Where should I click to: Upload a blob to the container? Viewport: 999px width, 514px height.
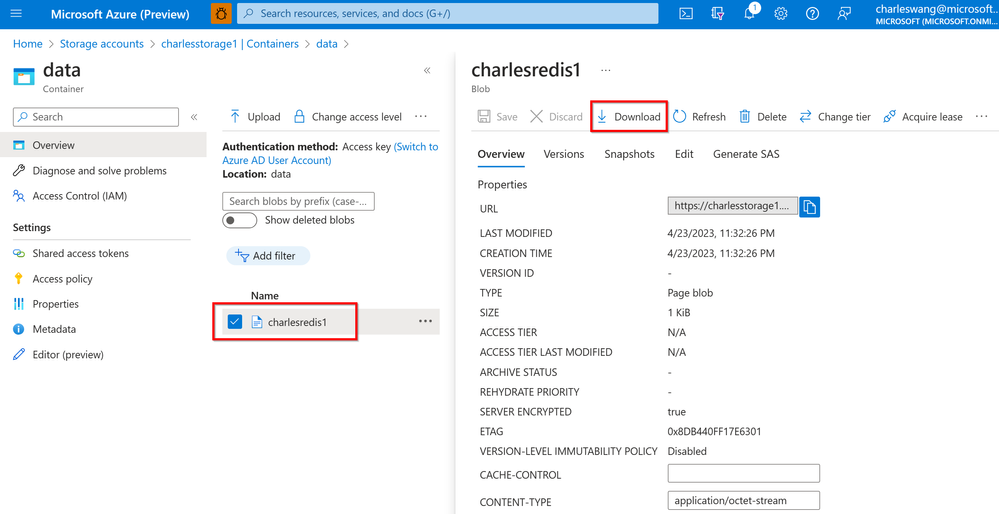click(254, 117)
